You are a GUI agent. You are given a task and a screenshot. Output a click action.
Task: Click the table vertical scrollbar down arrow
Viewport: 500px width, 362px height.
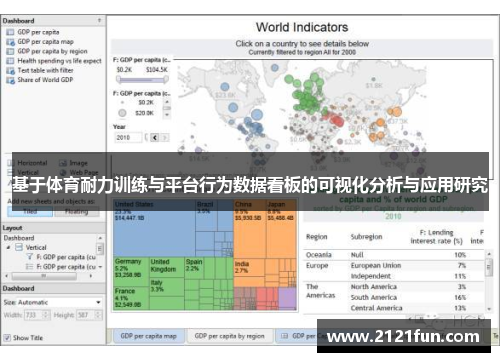489,309
